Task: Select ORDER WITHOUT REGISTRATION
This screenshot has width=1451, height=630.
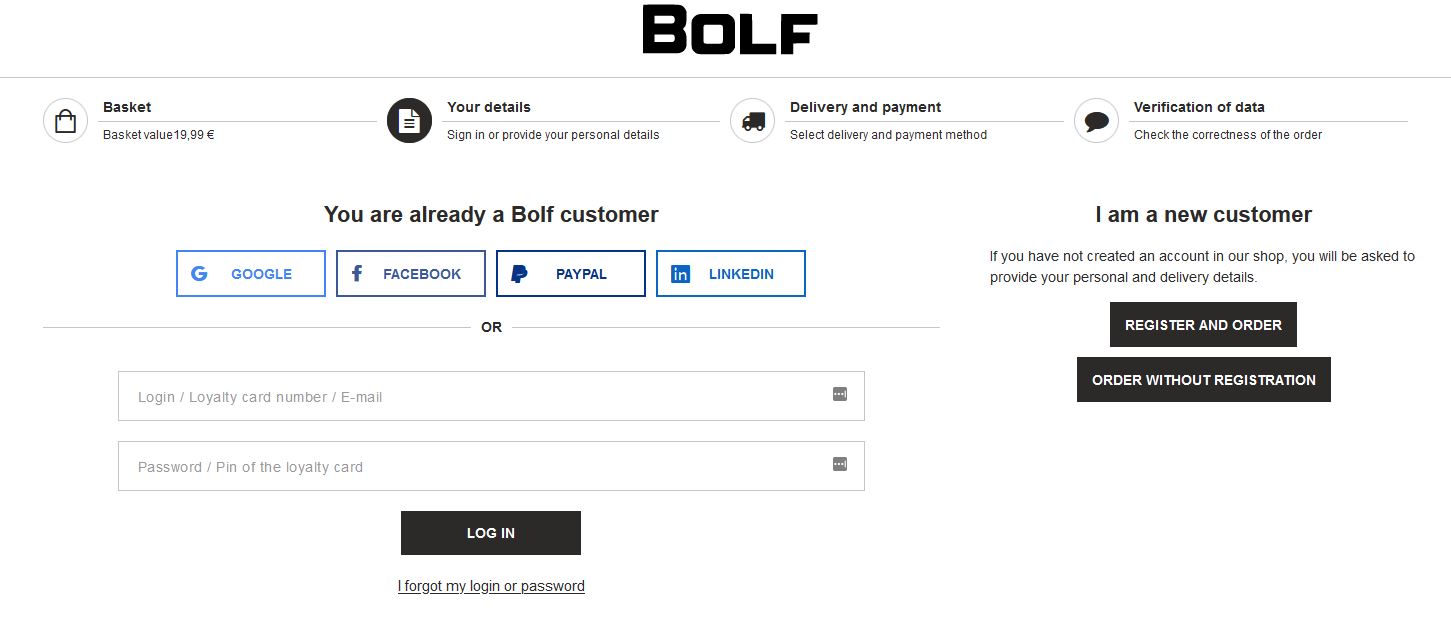Action: coord(1203,380)
